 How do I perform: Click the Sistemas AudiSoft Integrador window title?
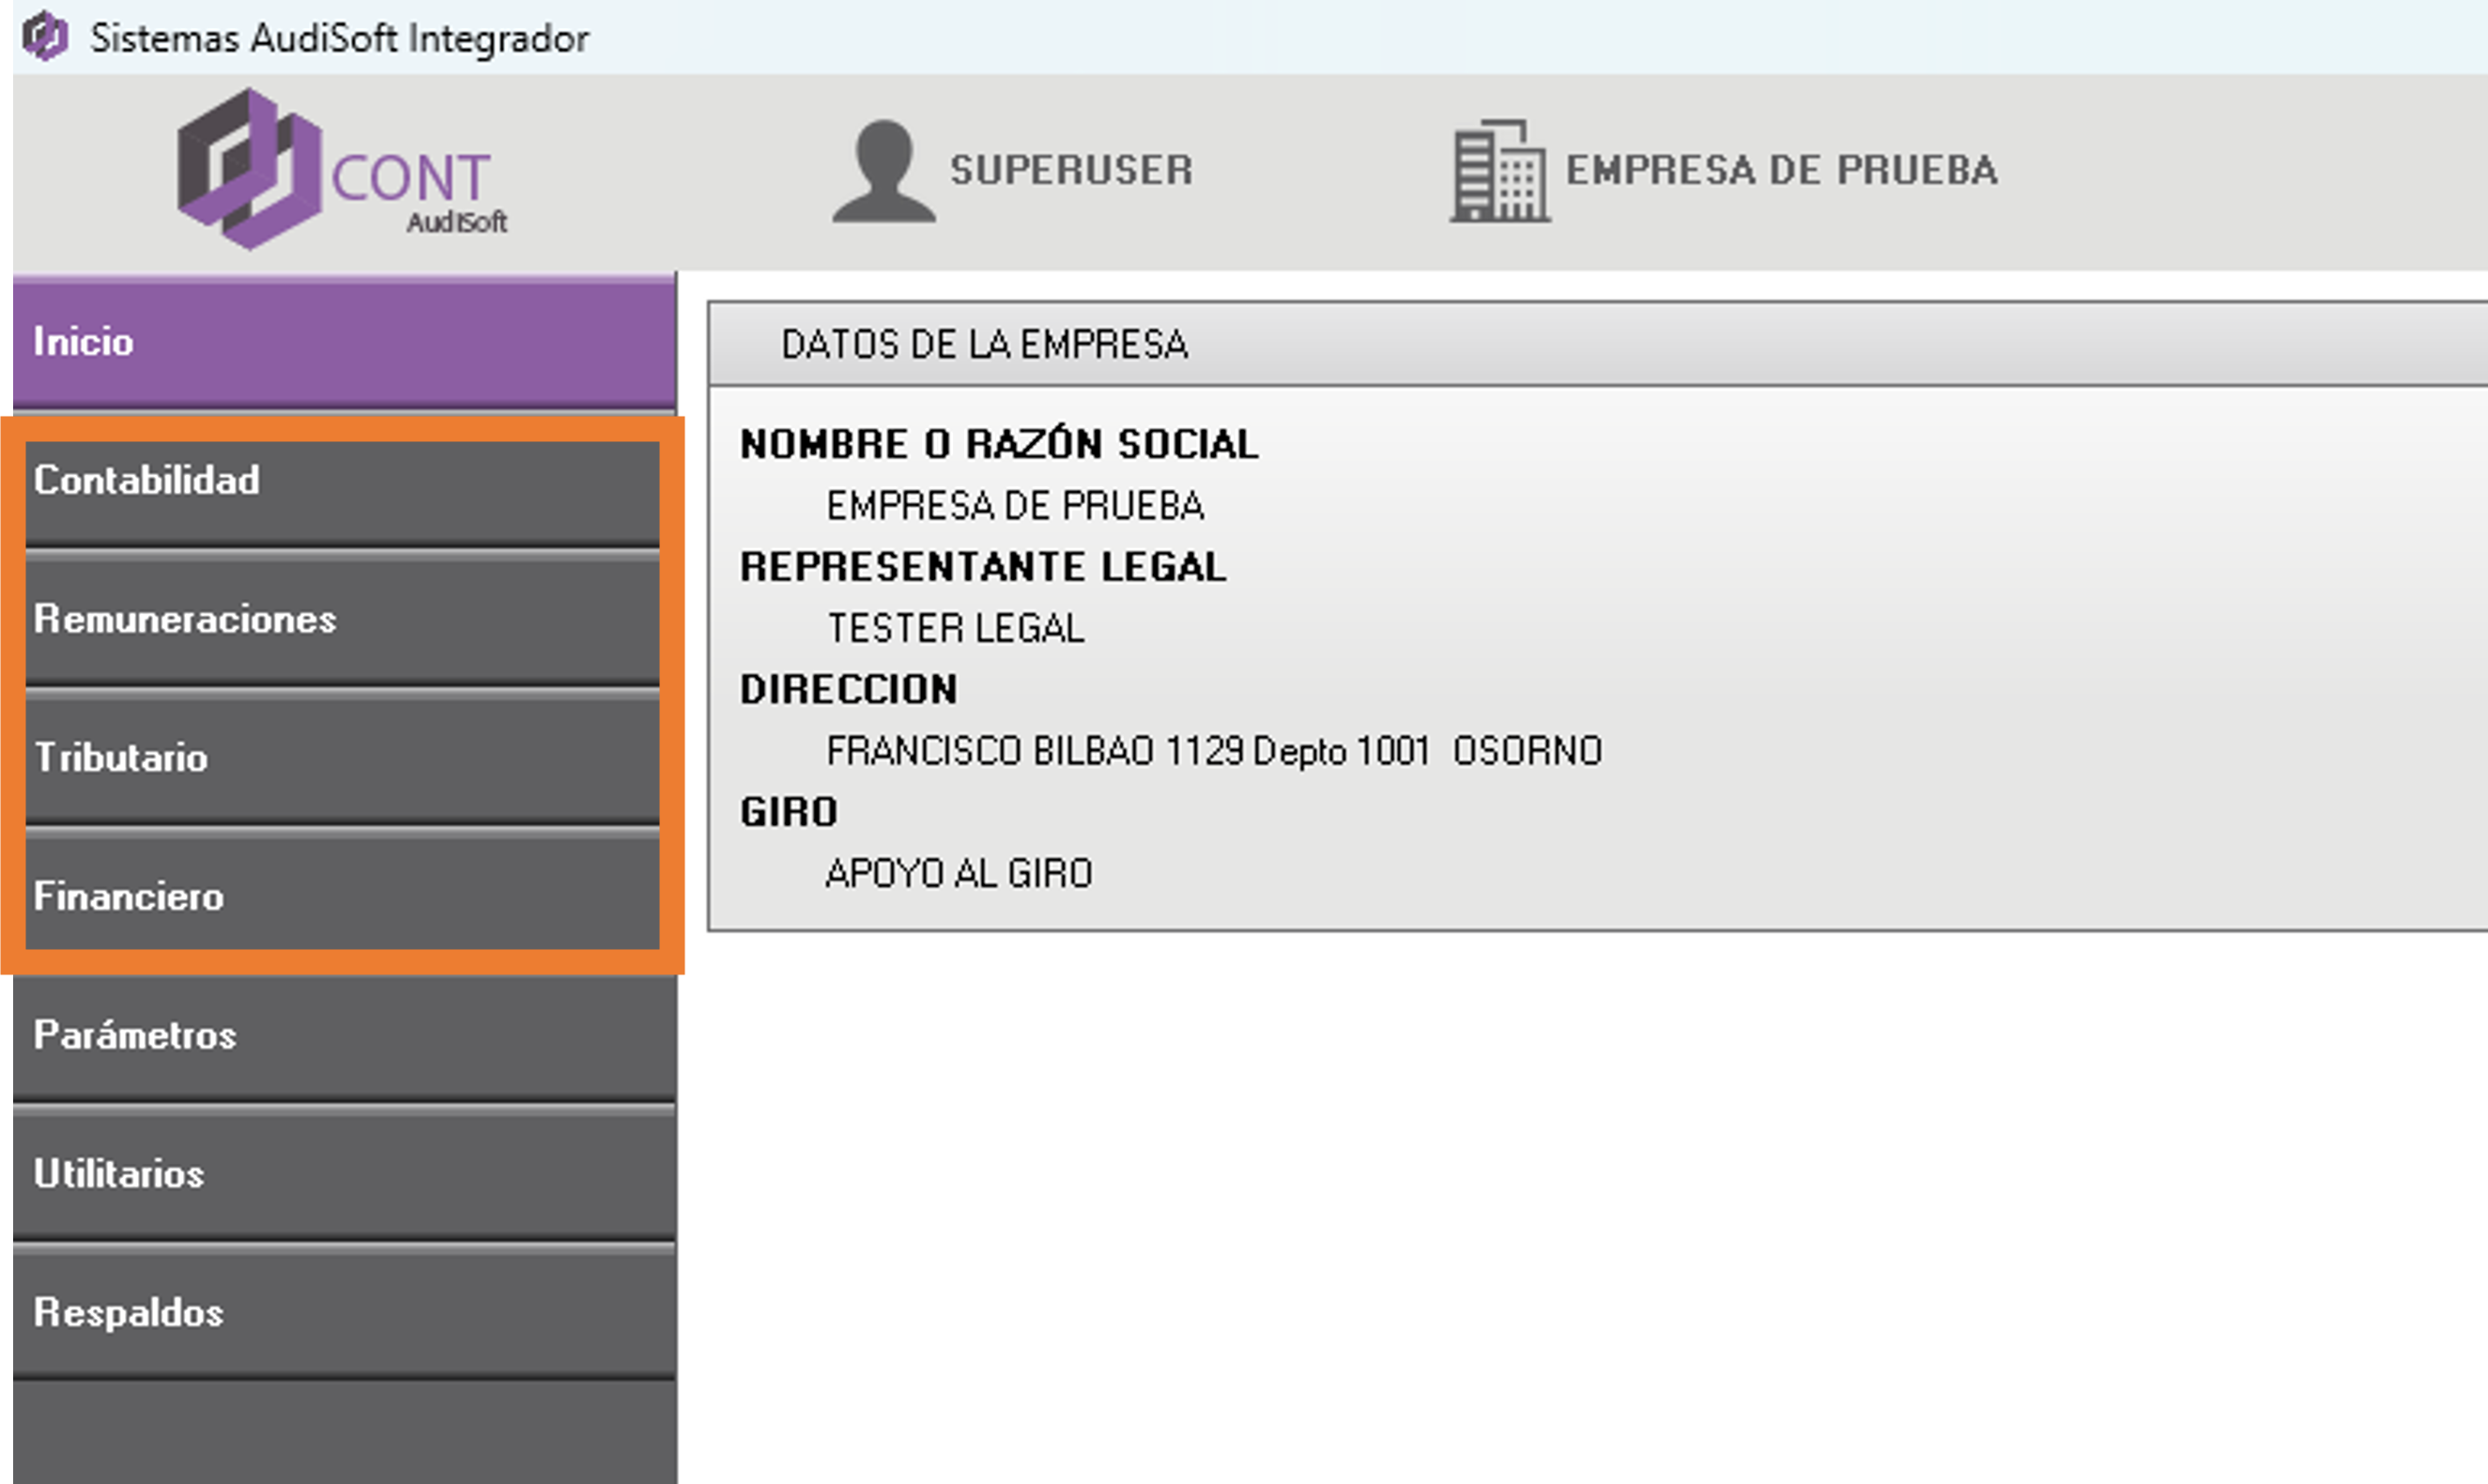tap(339, 39)
